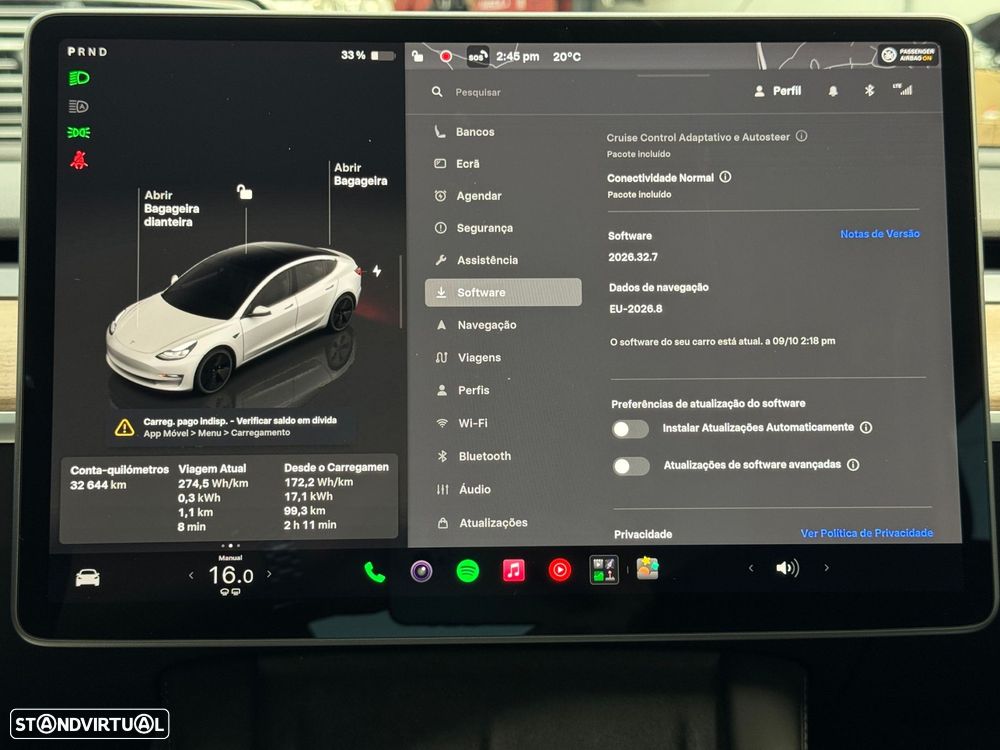This screenshot has width=1000, height=750.
Task: Tap the red seatbelt warning icon
Action: pos(78,160)
